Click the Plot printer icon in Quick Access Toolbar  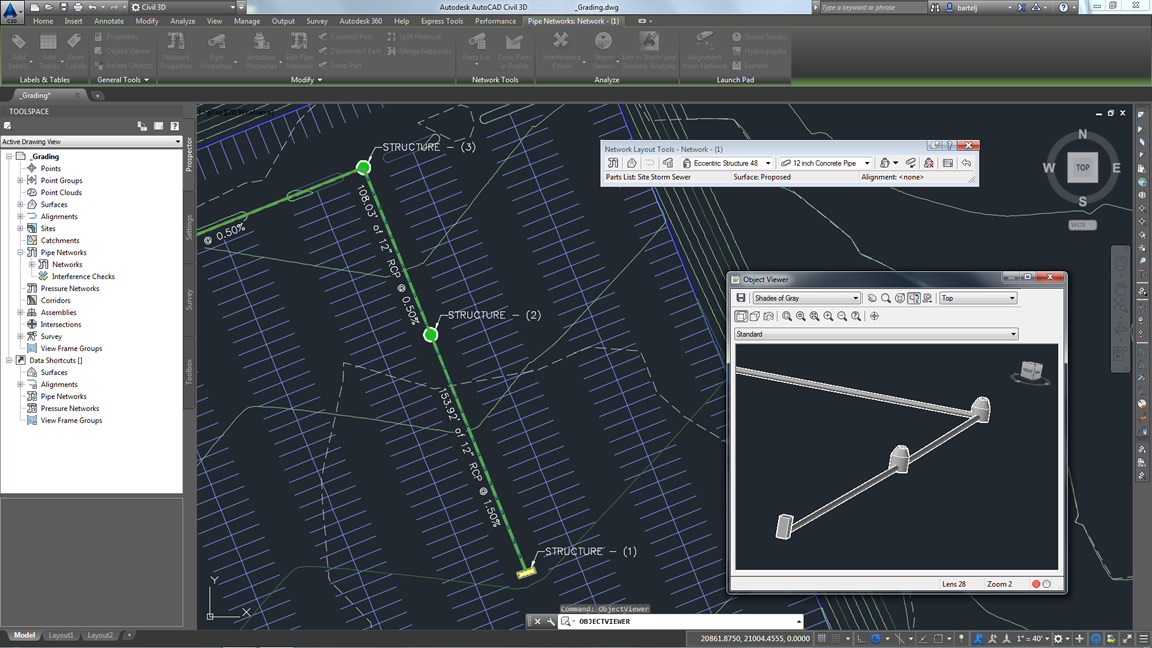pos(78,7)
